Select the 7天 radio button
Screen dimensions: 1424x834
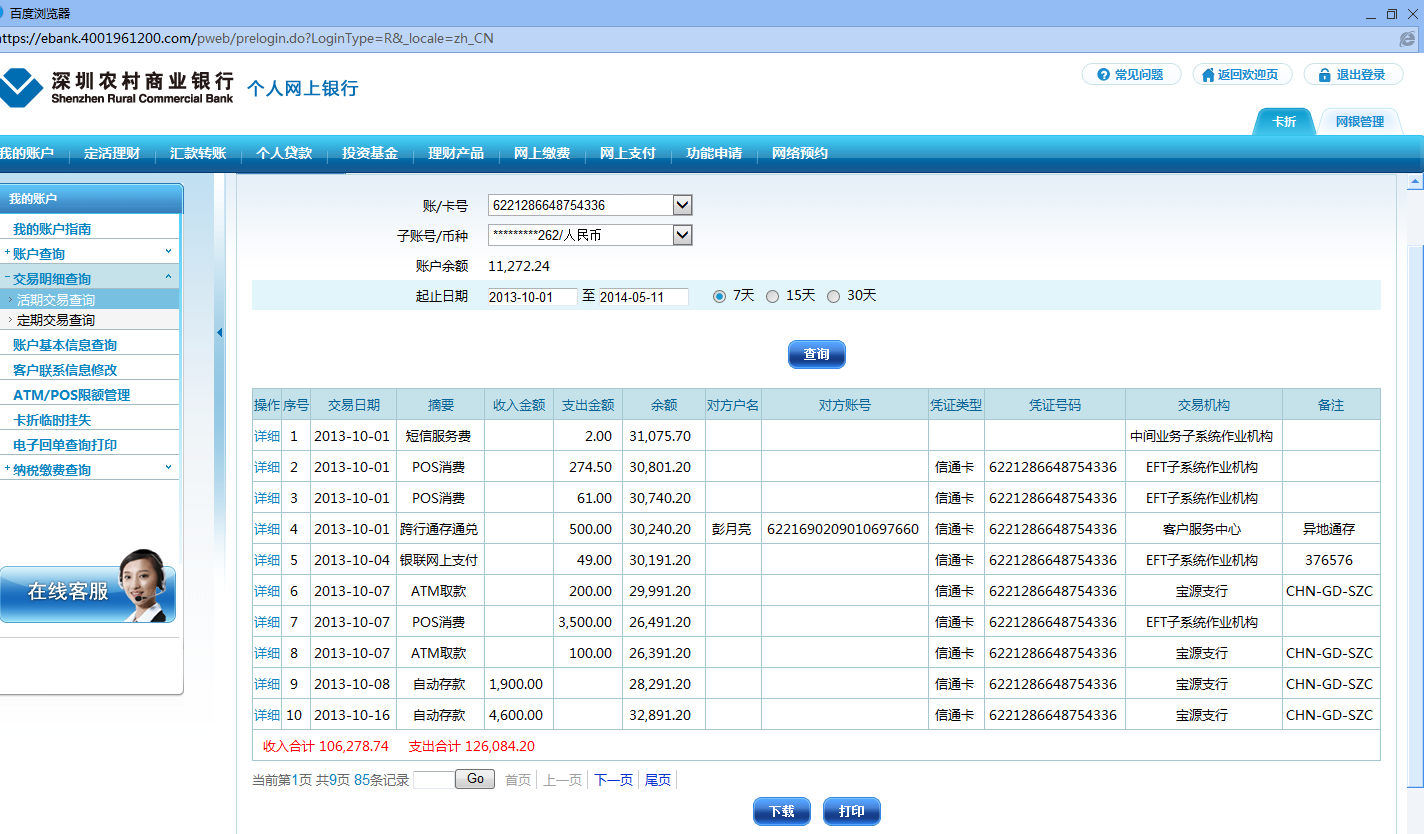coord(719,296)
